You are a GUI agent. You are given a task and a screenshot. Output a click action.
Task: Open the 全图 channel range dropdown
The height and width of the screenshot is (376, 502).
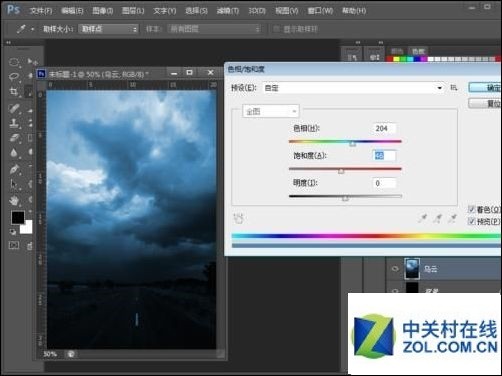pos(271,111)
